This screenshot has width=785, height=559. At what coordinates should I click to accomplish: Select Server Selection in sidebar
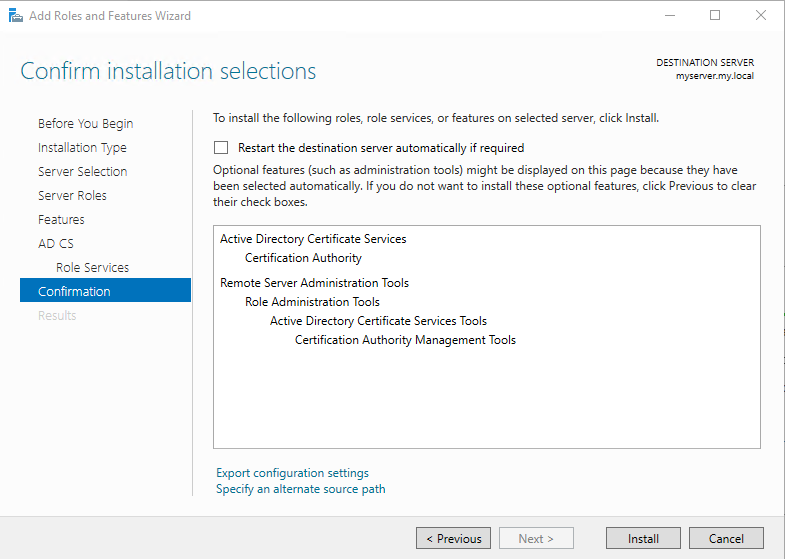pos(82,172)
